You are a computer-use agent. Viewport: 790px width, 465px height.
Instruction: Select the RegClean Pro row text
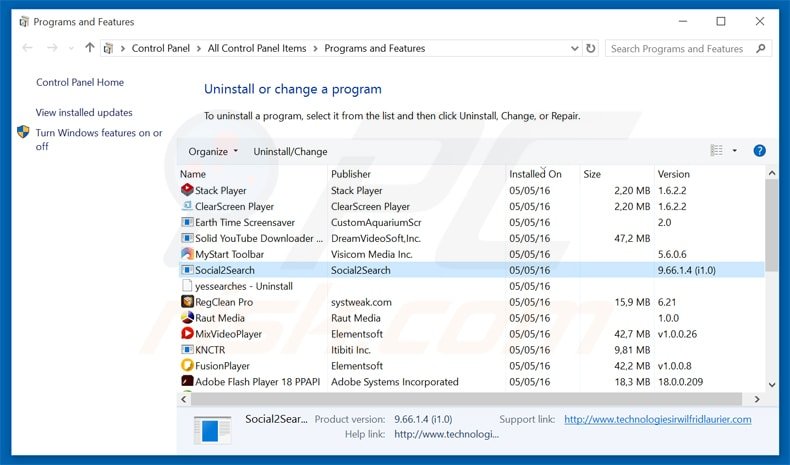click(x=224, y=302)
